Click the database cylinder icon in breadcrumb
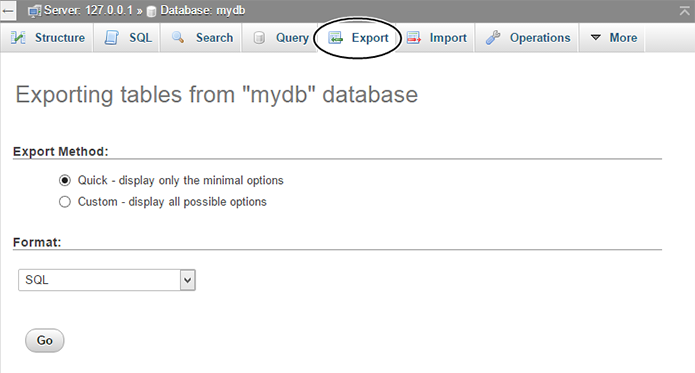Image resolution: width=695 pixels, height=373 pixels. (152, 12)
